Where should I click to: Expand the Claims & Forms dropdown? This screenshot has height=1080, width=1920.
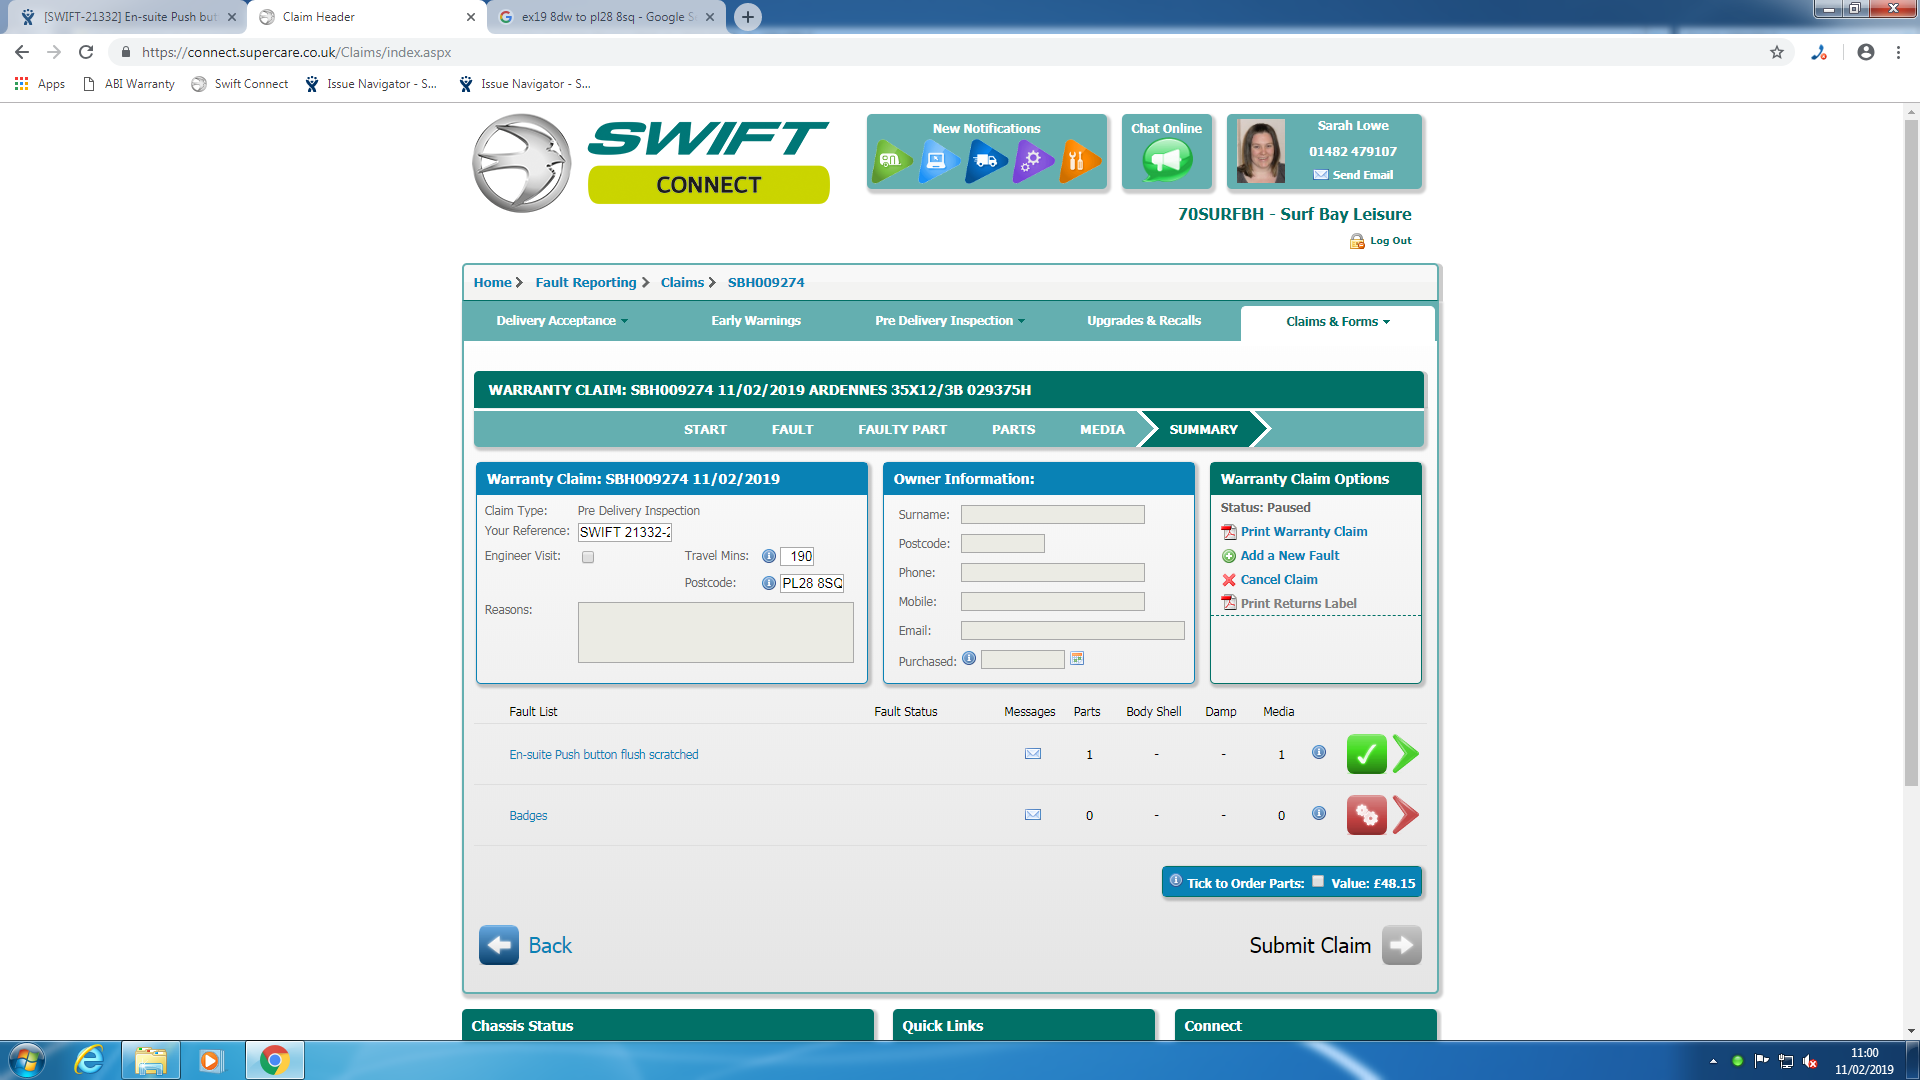click(x=1337, y=322)
